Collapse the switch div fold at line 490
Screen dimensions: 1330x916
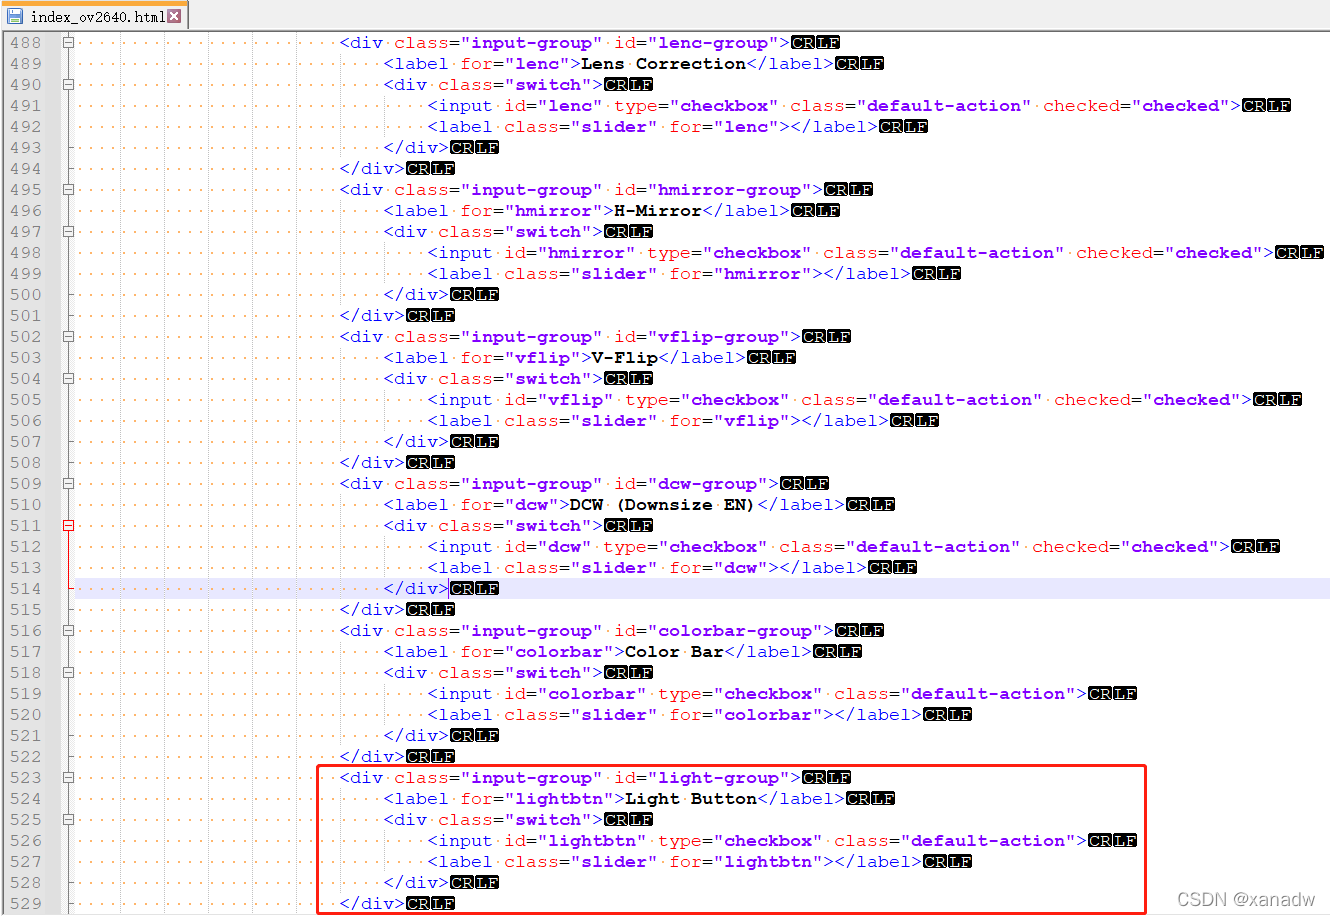(x=68, y=85)
